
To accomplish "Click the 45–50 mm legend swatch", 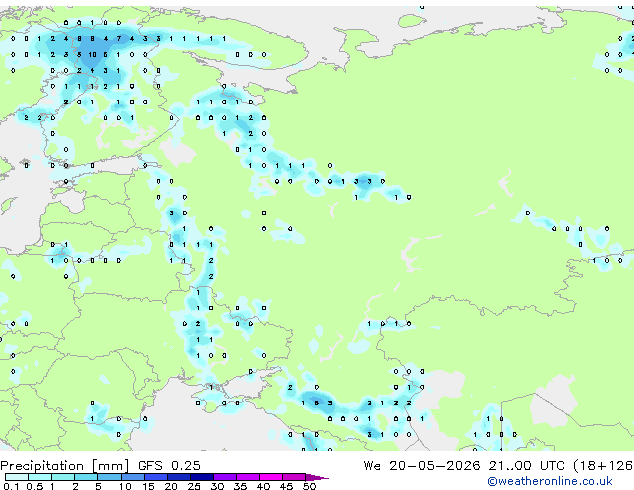I will coord(294,477).
